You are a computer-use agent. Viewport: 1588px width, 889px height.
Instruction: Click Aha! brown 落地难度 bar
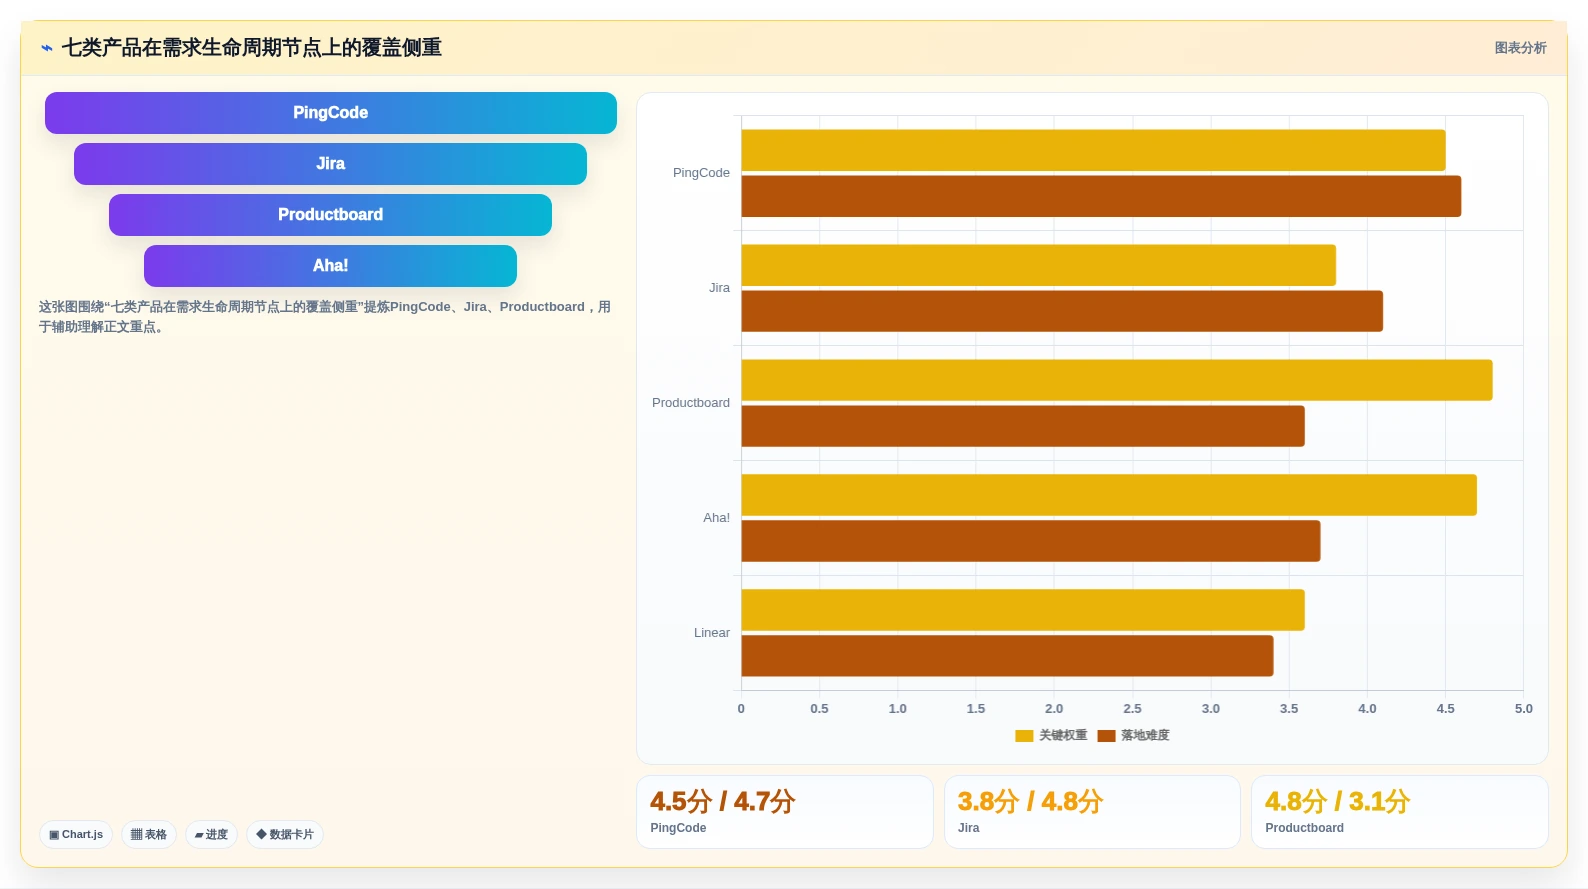(1031, 541)
